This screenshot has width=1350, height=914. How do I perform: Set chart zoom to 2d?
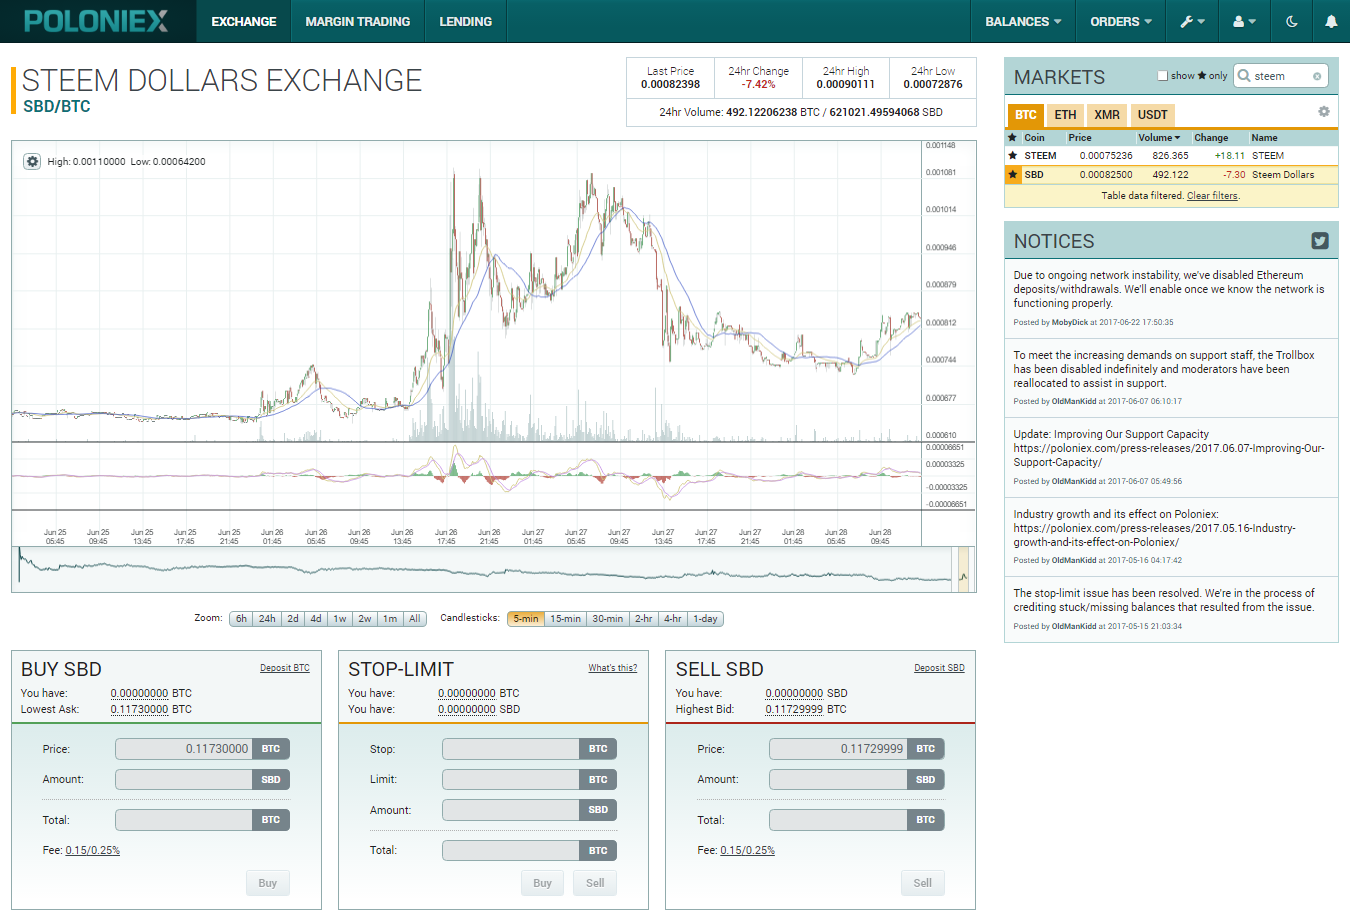click(x=293, y=619)
